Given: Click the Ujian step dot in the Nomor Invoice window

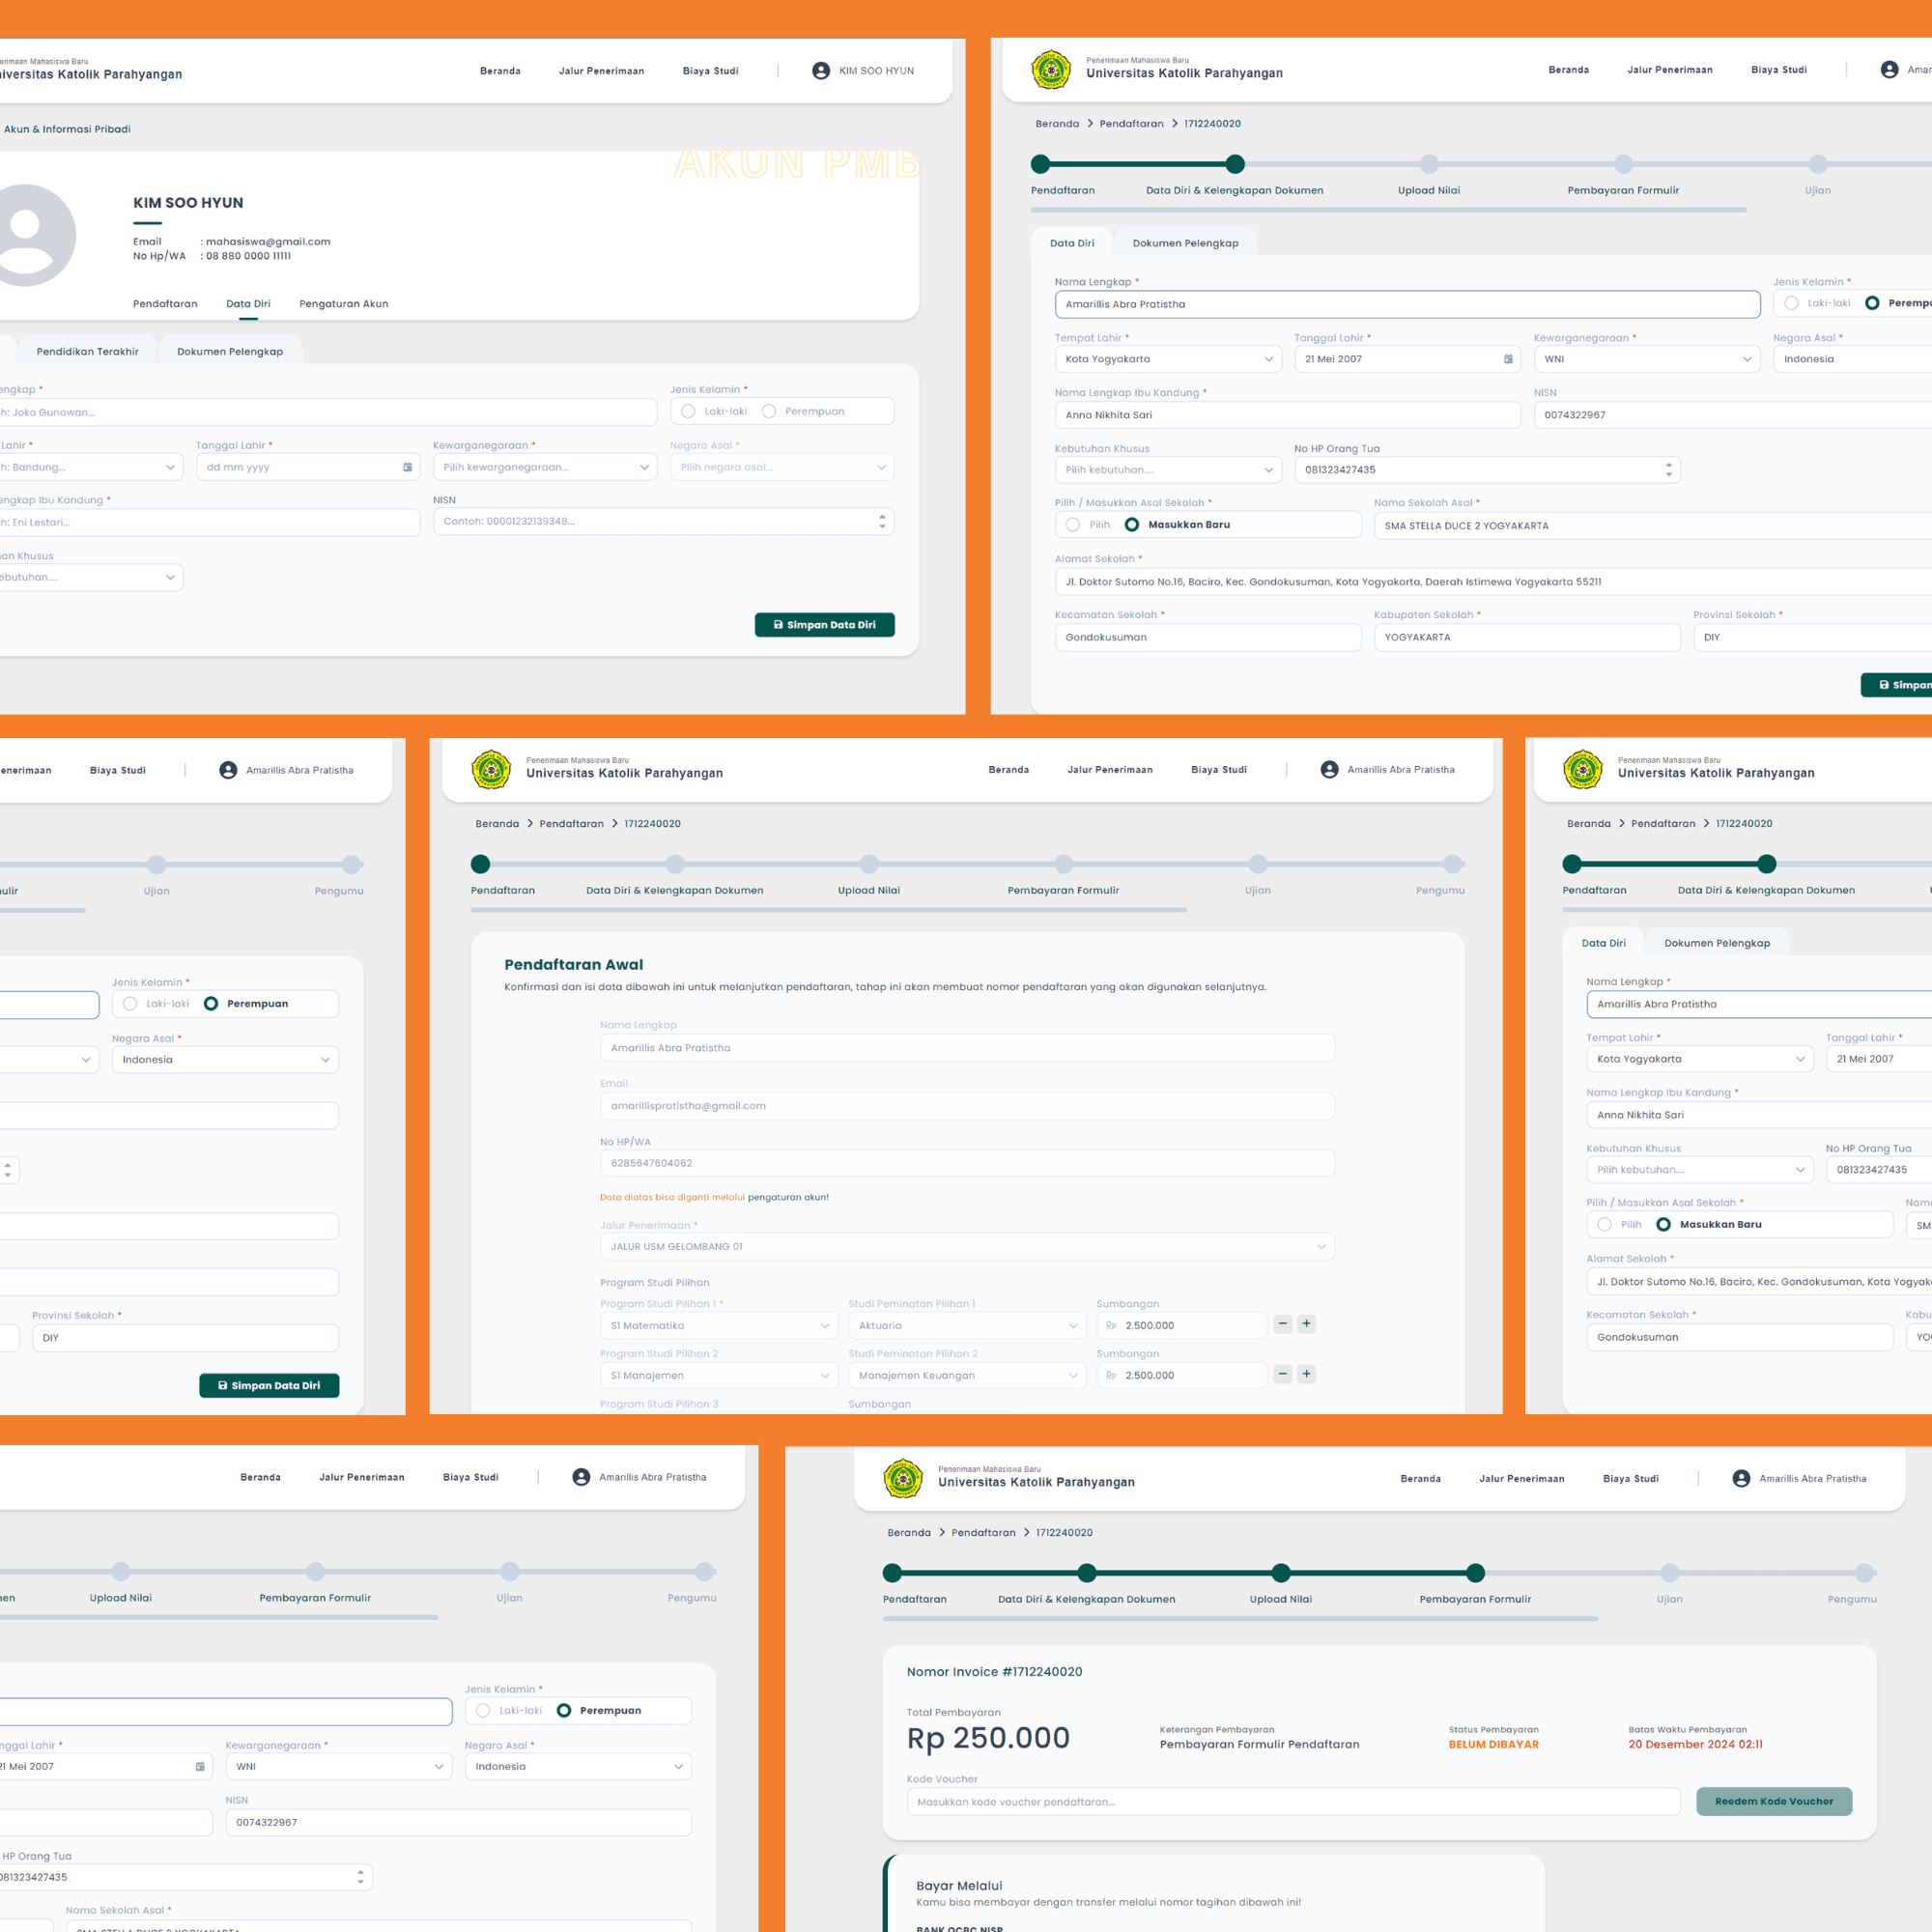Looking at the screenshot, I should click(x=1669, y=1573).
